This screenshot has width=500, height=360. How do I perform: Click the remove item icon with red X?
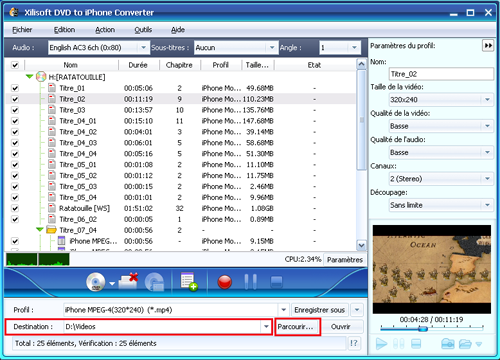[x=128, y=282]
